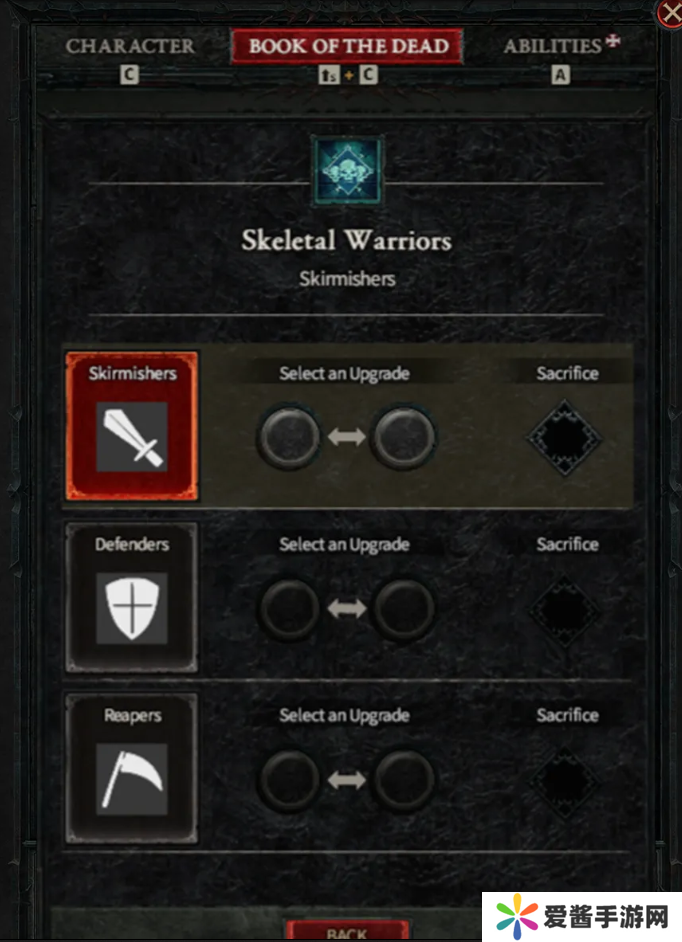
Task: Click the swap arrow between Skirmishers upgrades
Action: coord(347,437)
